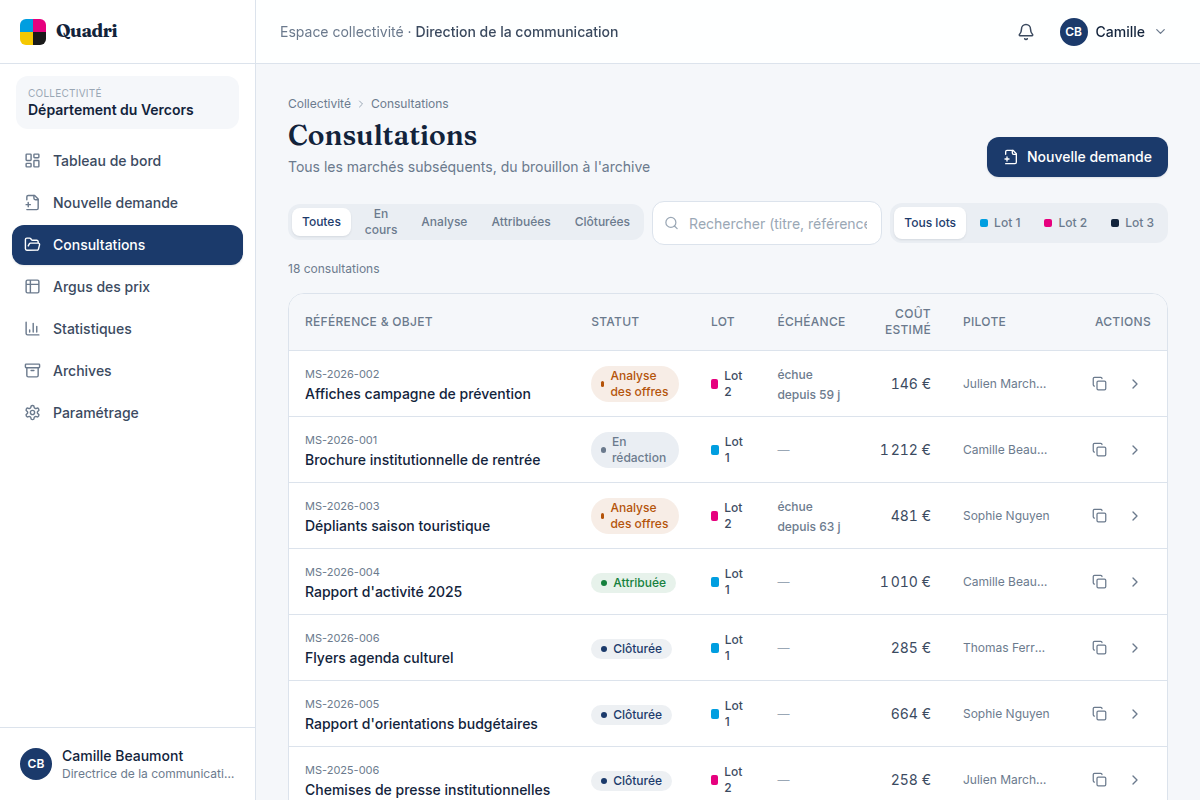Click the blue Nouvelle demande button
1200x800 pixels.
point(1077,157)
